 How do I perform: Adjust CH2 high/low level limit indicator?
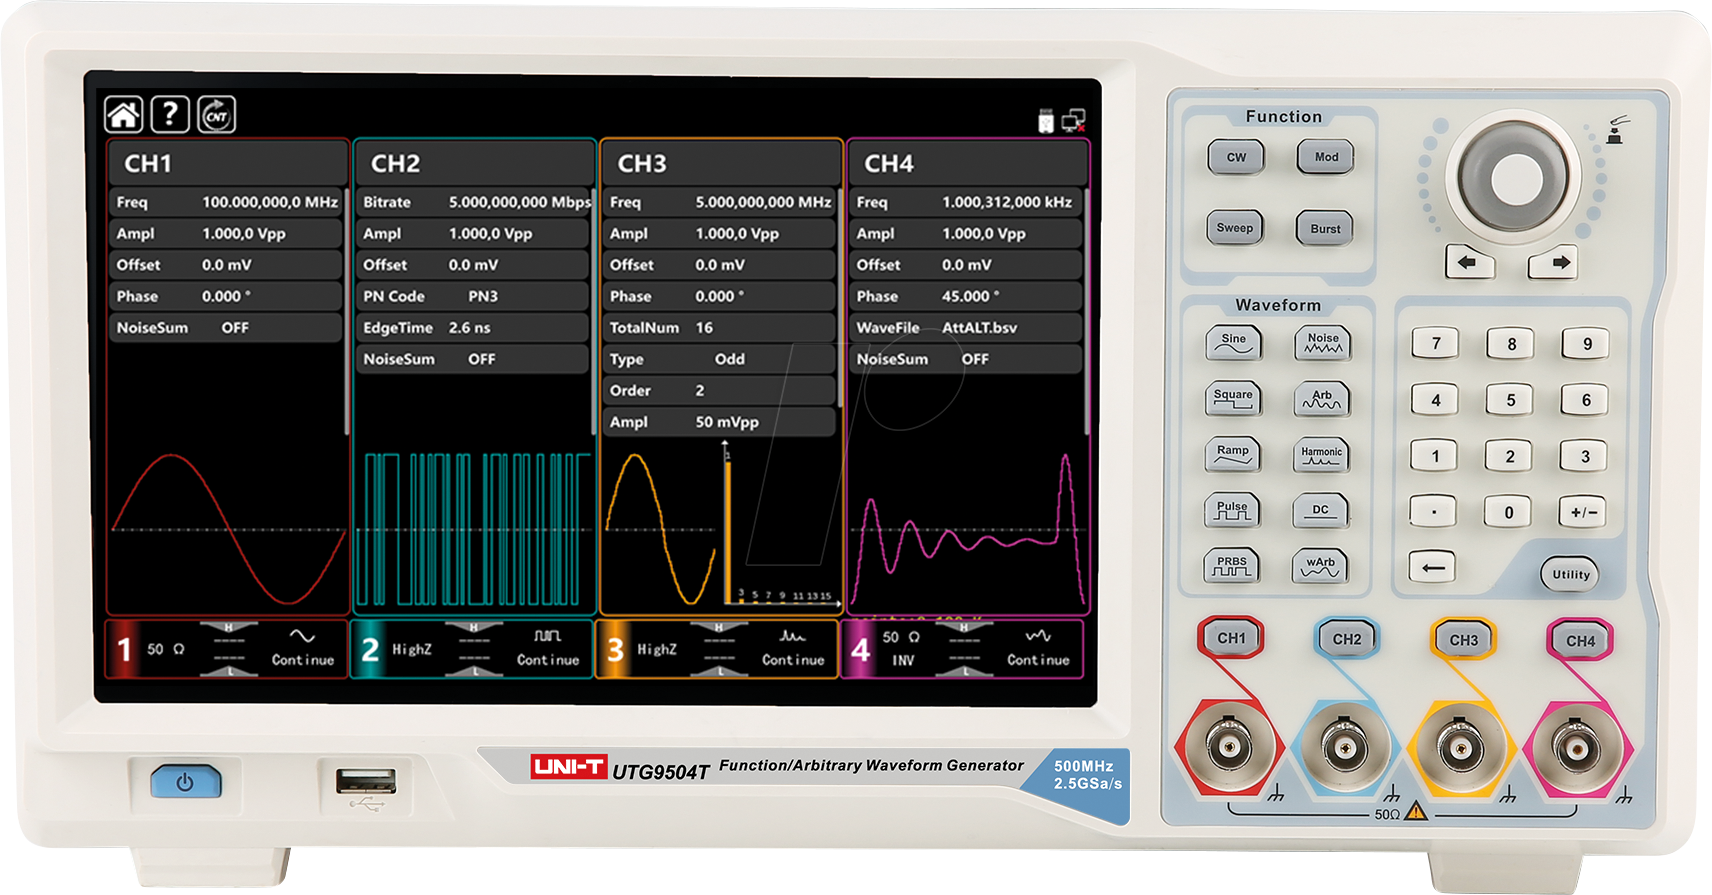pos(474,649)
